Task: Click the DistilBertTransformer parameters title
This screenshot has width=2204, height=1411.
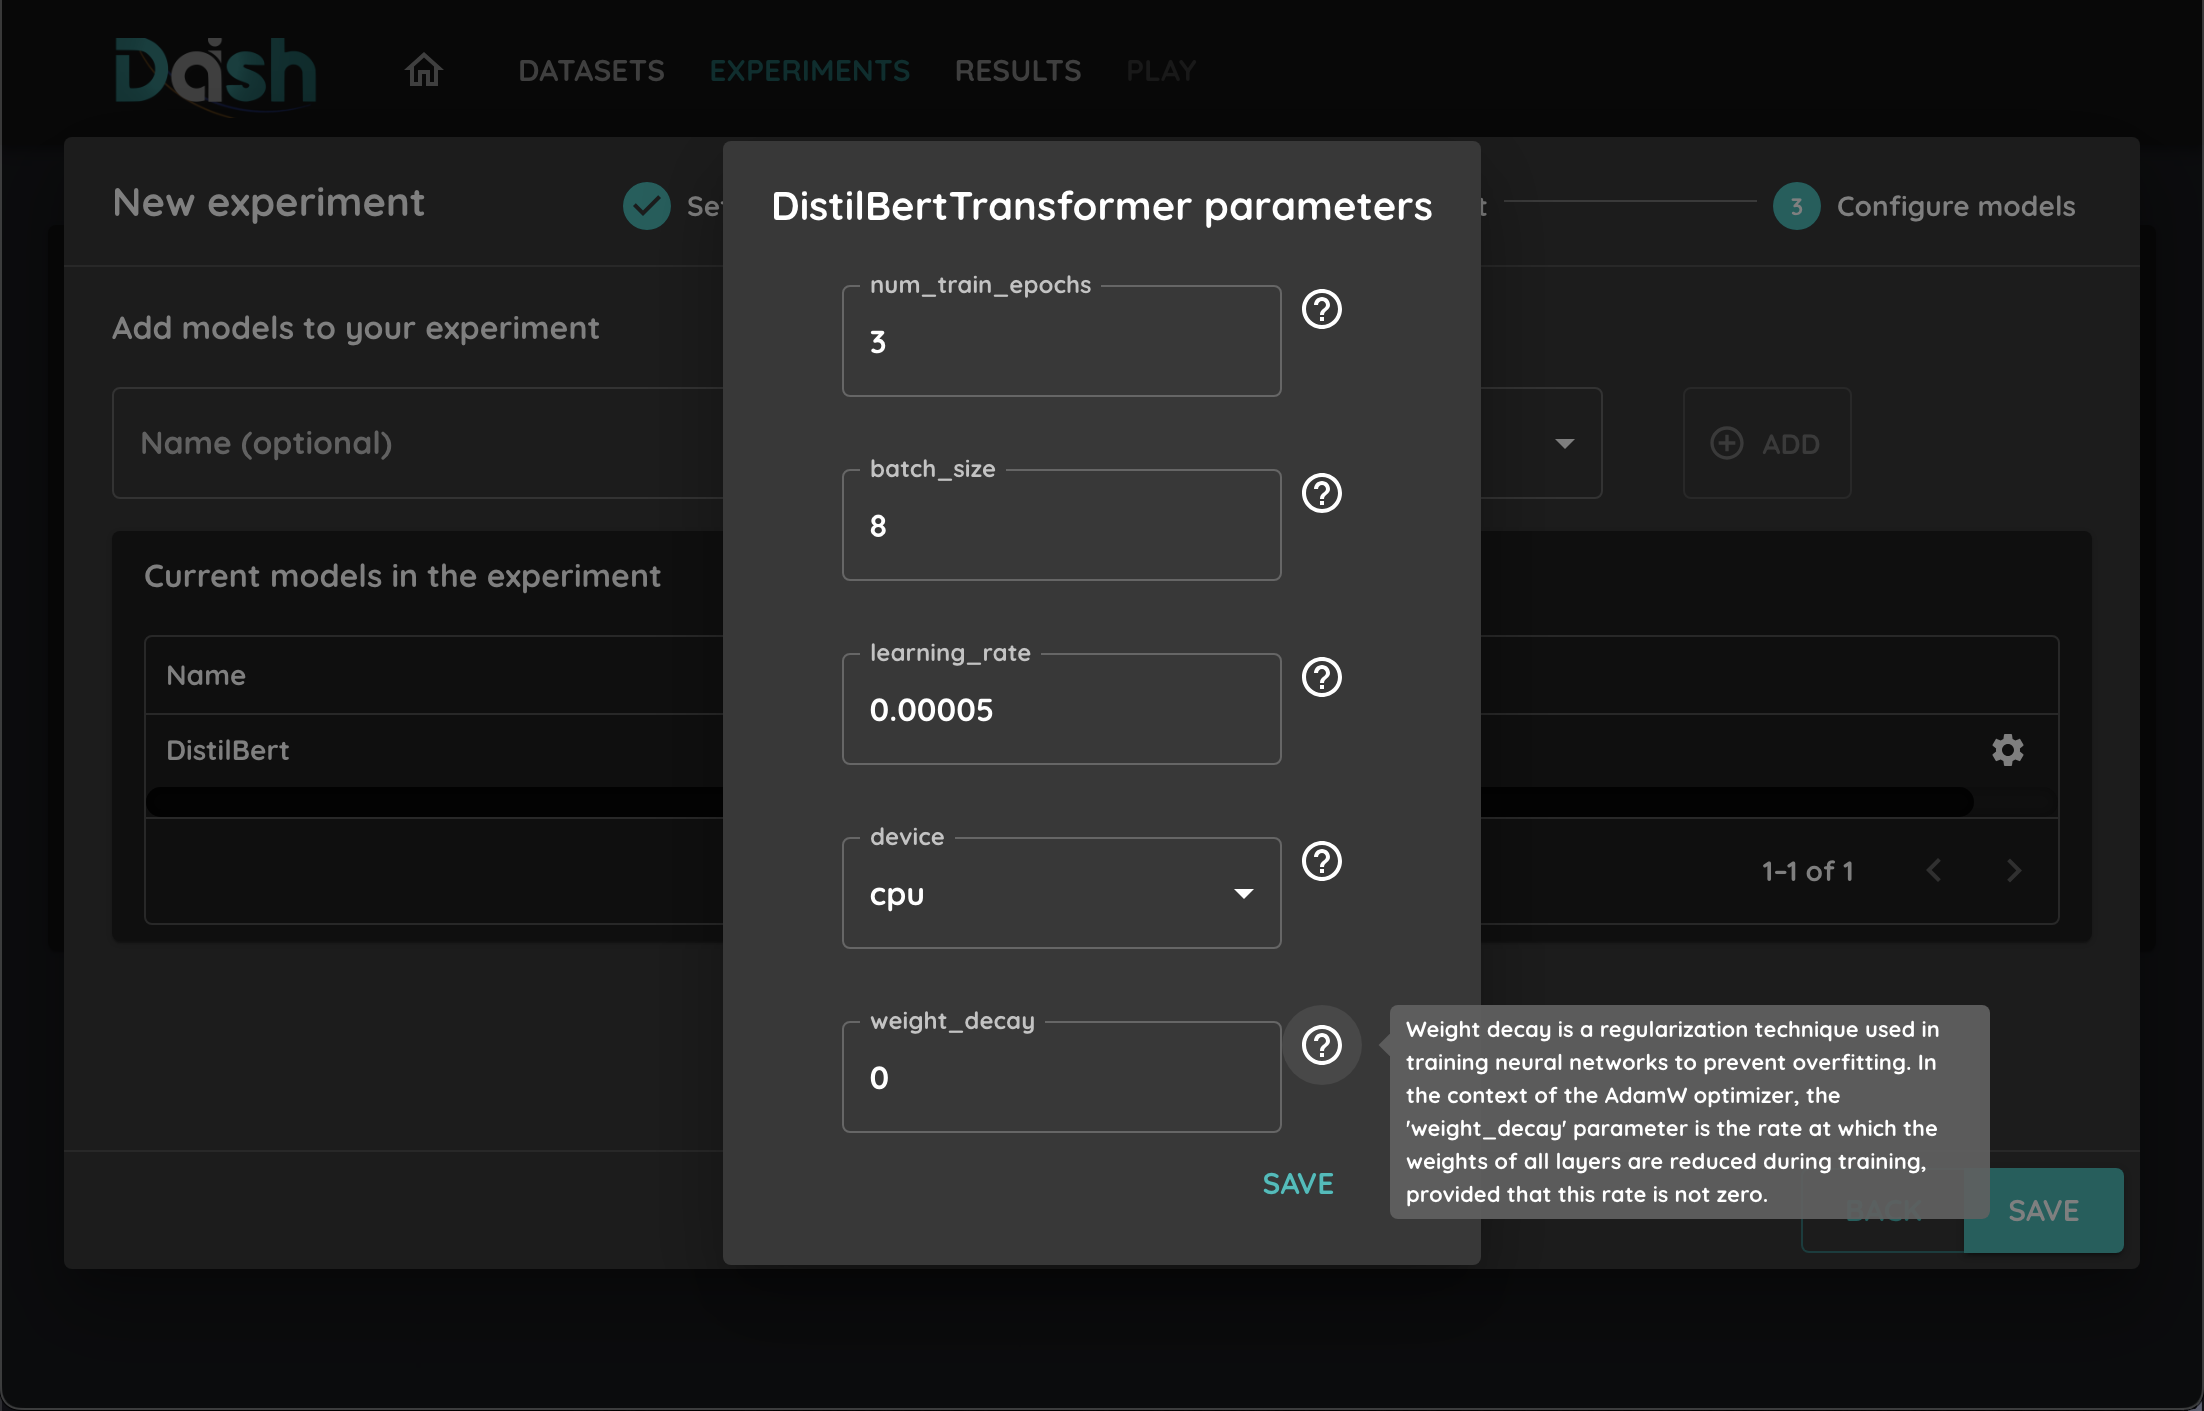Action: pyautogui.click(x=1101, y=206)
